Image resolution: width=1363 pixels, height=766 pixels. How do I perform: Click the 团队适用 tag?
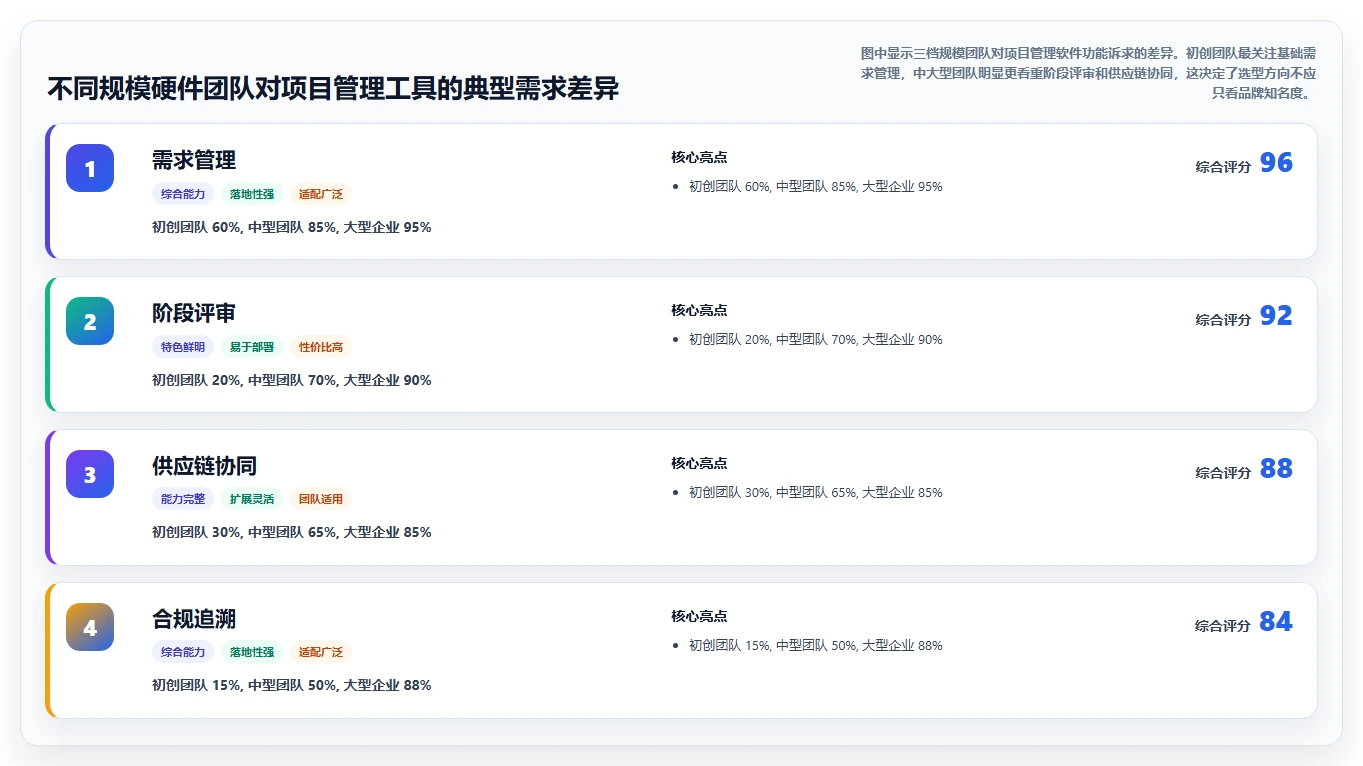click(321, 499)
